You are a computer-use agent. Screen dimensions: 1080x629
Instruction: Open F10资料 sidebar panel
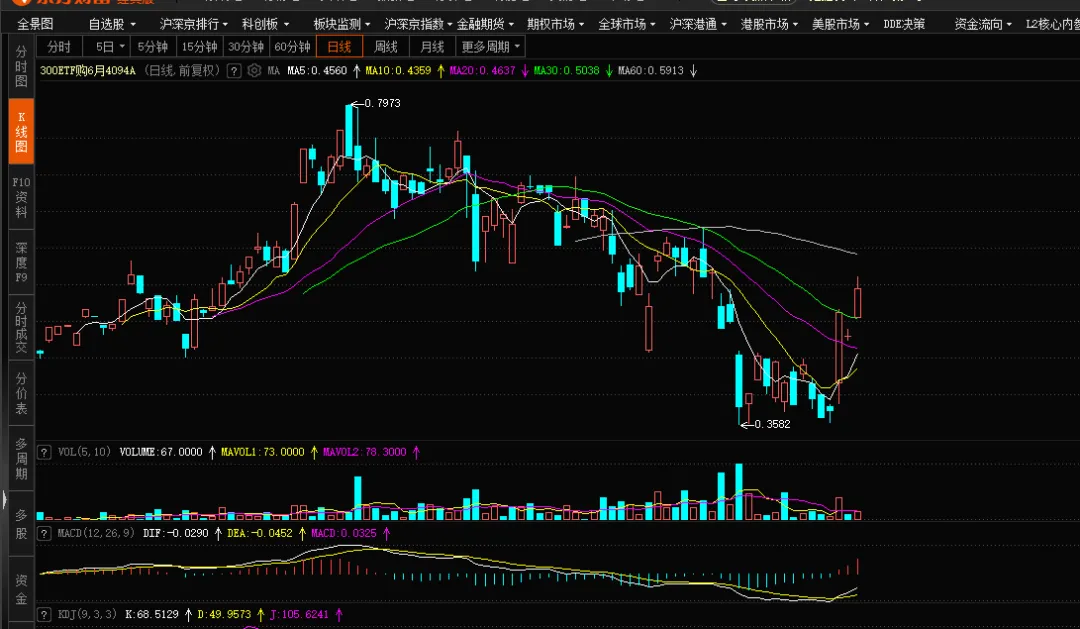(21, 197)
